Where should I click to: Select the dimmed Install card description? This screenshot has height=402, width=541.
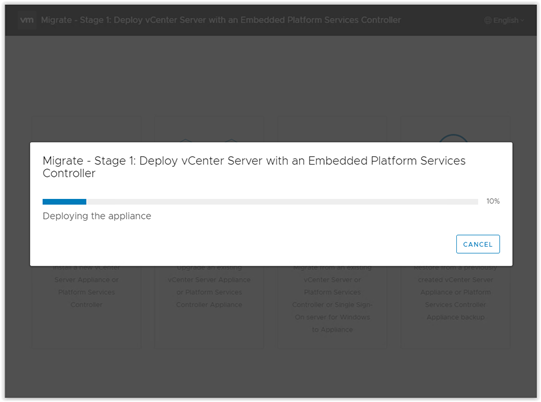(86, 286)
